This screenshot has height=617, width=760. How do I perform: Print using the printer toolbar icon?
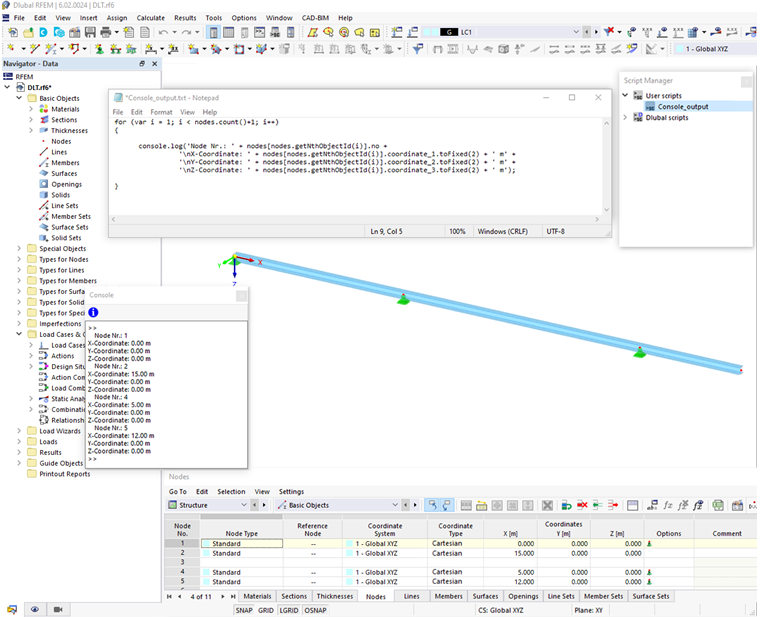click(x=106, y=32)
